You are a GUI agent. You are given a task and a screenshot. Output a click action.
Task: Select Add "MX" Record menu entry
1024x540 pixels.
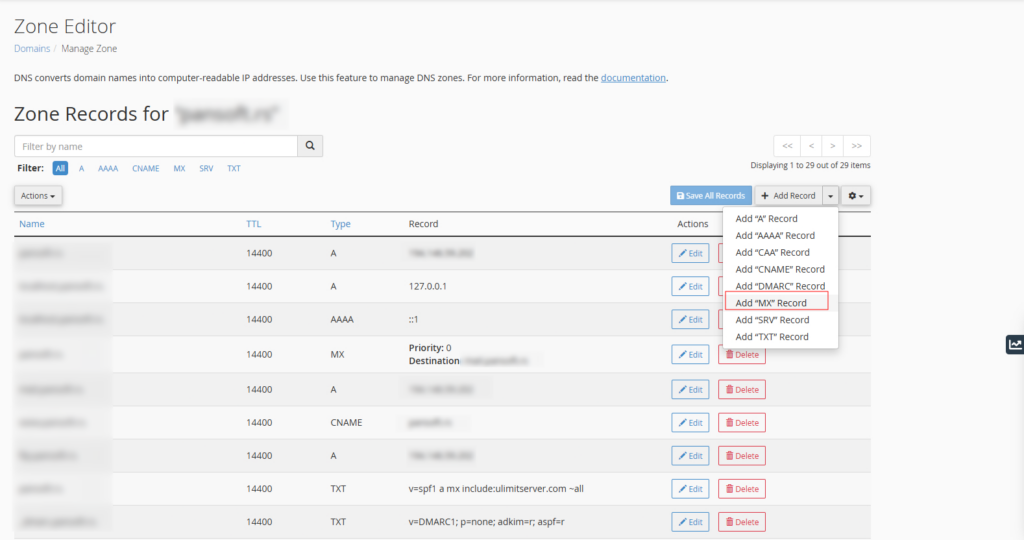771,303
